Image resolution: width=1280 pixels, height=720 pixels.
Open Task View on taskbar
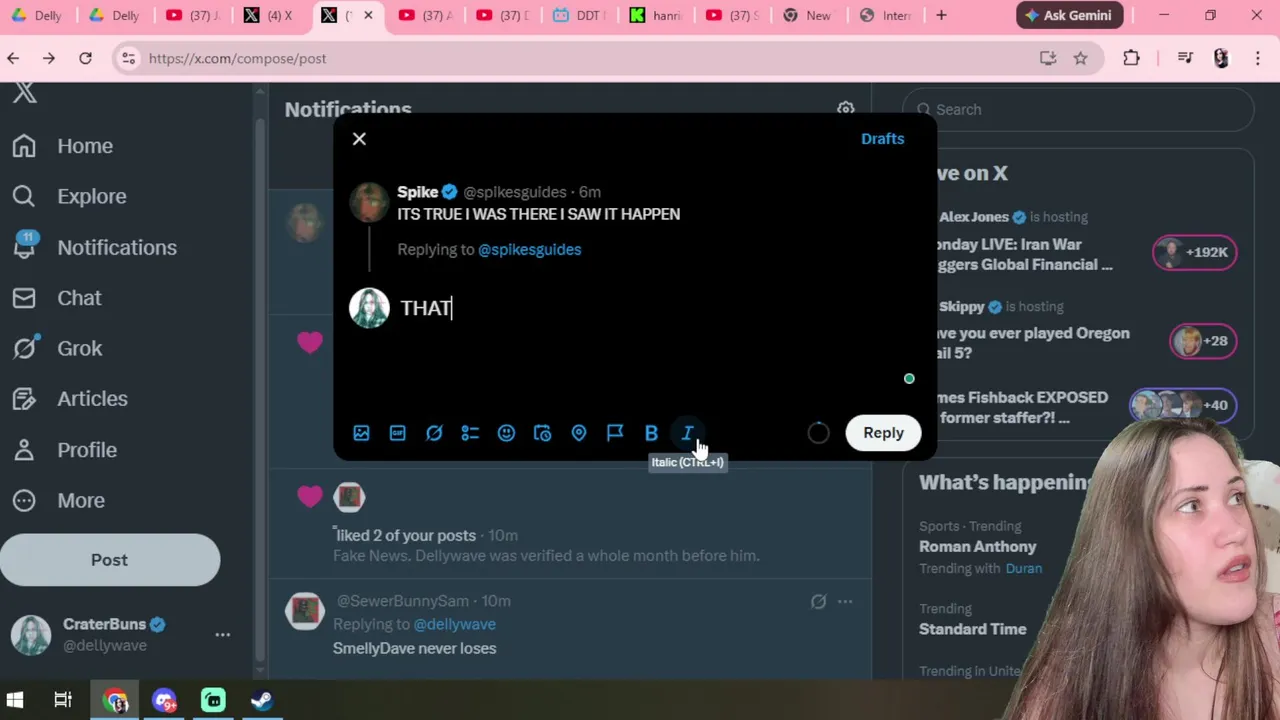tap(63, 700)
